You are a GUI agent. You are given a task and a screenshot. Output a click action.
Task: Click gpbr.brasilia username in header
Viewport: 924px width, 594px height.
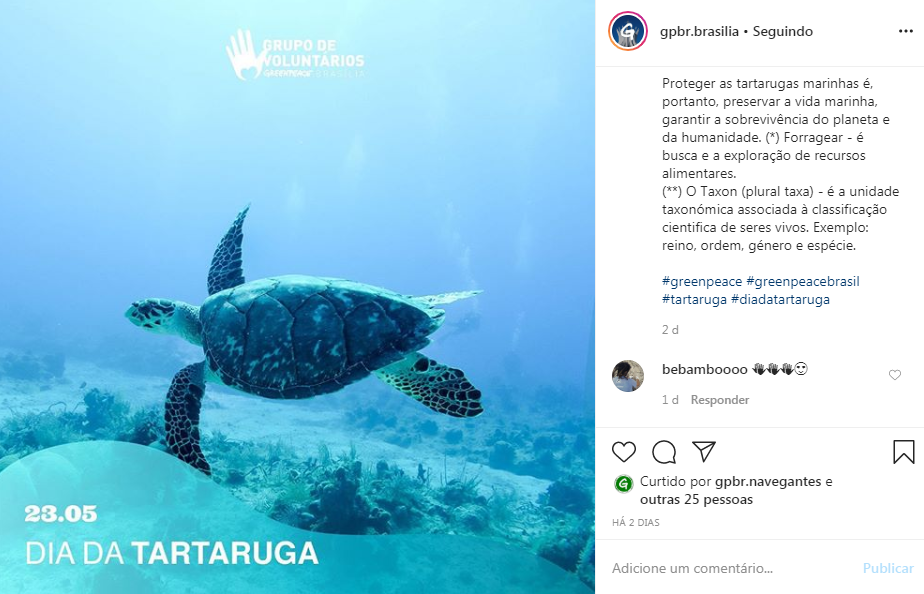point(699,31)
